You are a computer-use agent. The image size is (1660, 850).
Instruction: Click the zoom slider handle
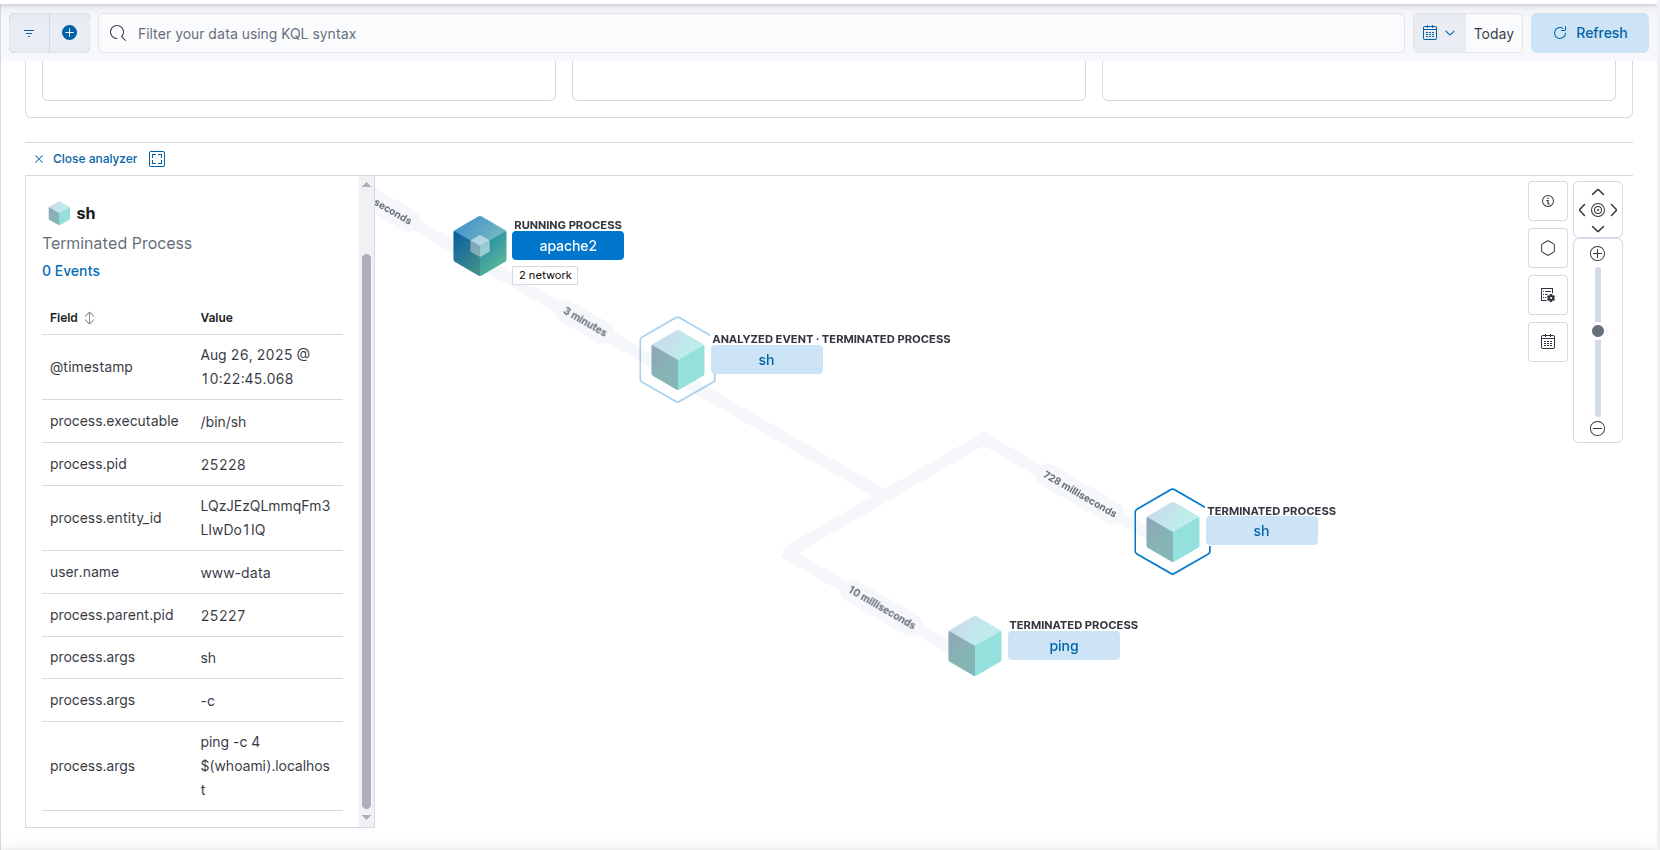1597,331
